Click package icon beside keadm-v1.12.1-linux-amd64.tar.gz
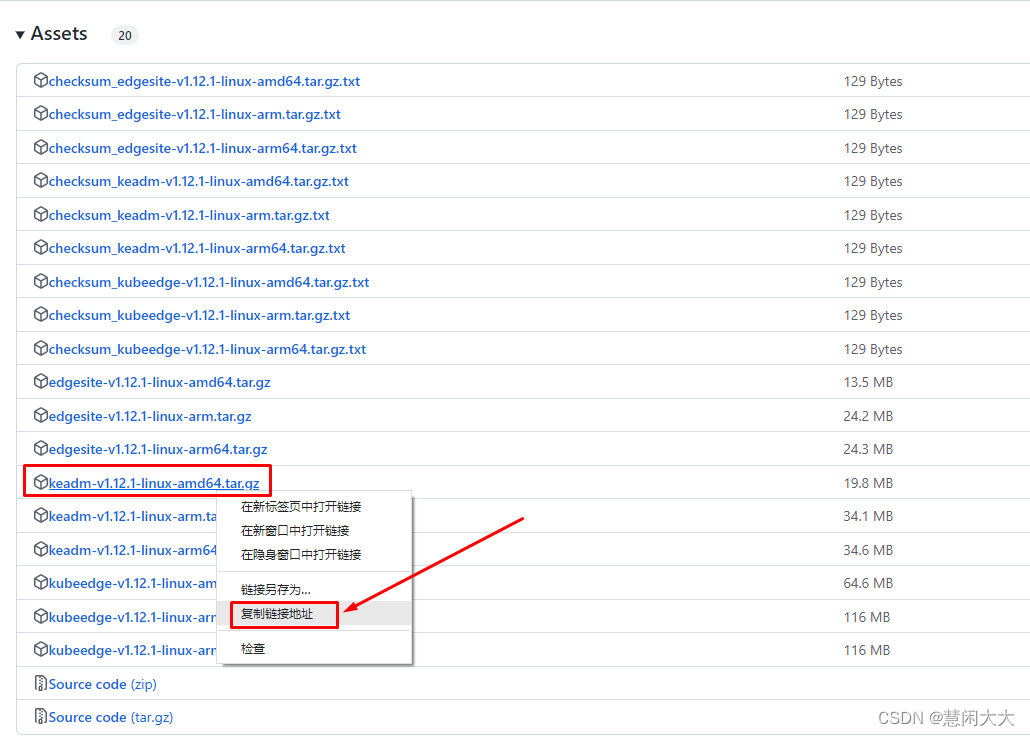The height and width of the screenshot is (736, 1030). click(41, 482)
